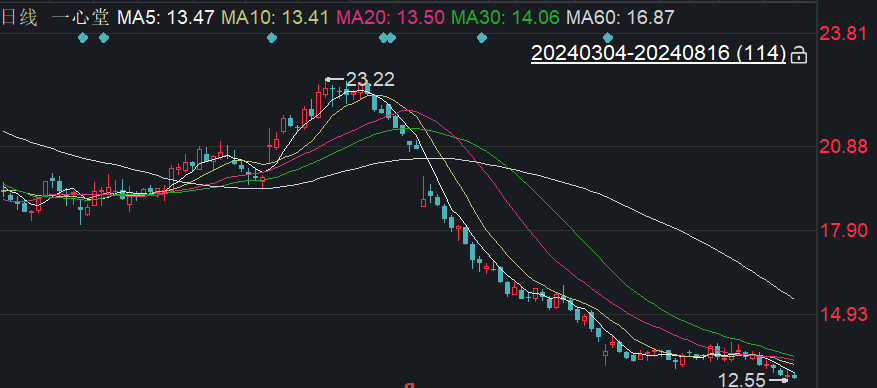Click the lock icon beside date range
Screen dimensions: 877x388
(x=799, y=55)
